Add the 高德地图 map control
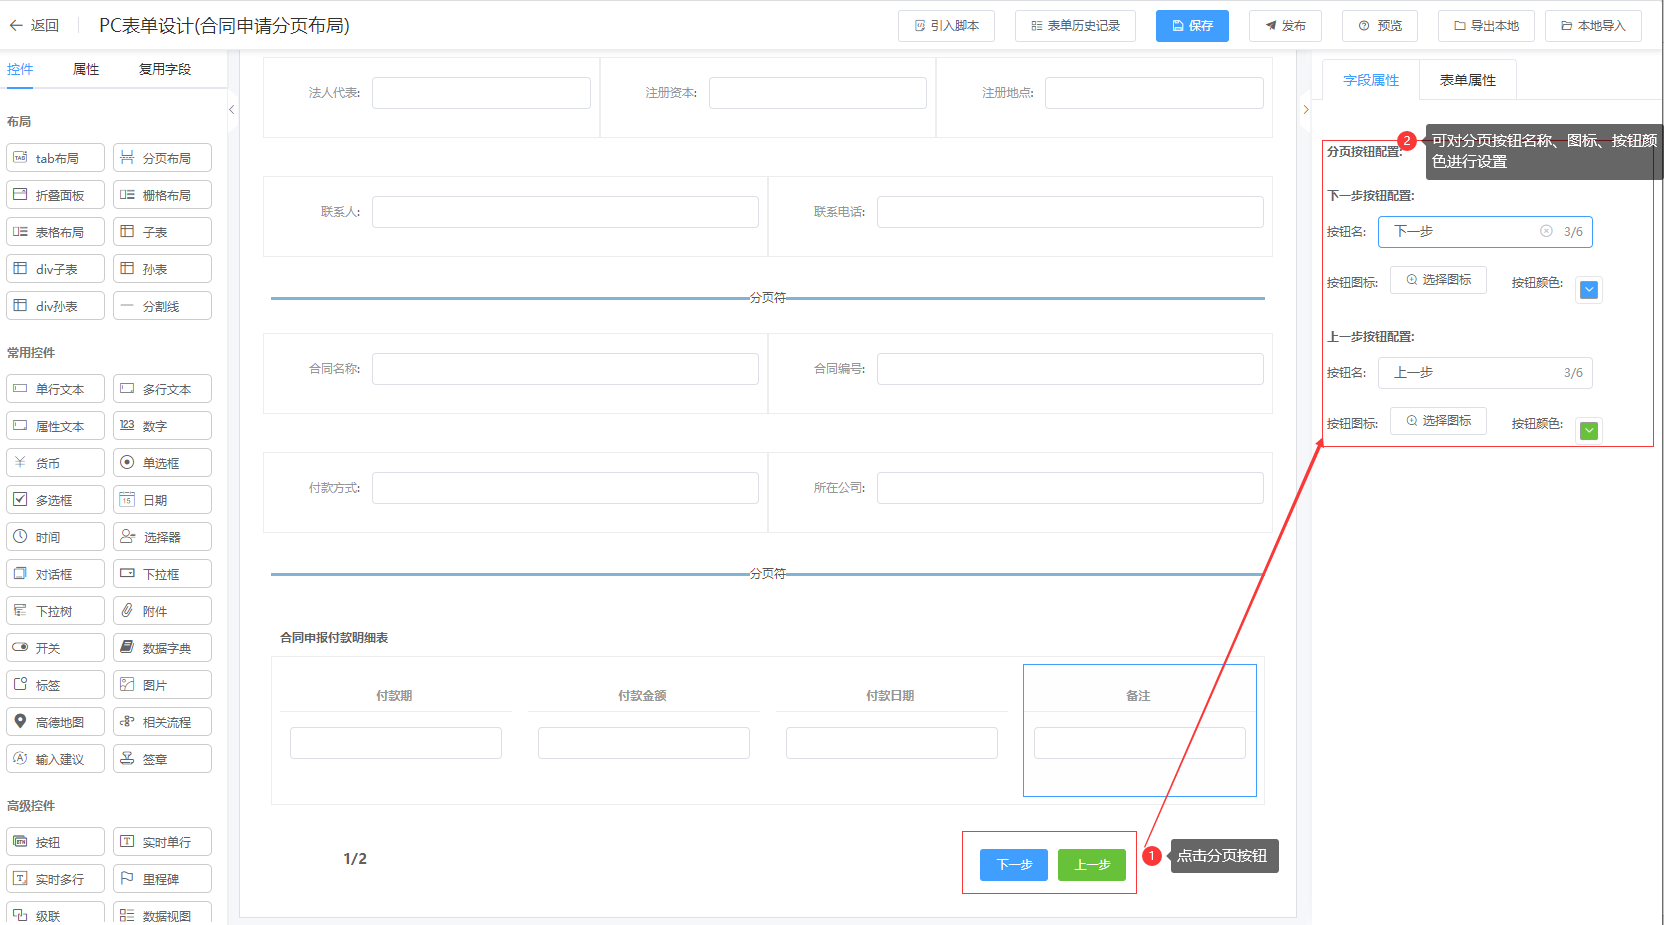Image resolution: width=1664 pixels, height=925 pixels. point(55,722)
